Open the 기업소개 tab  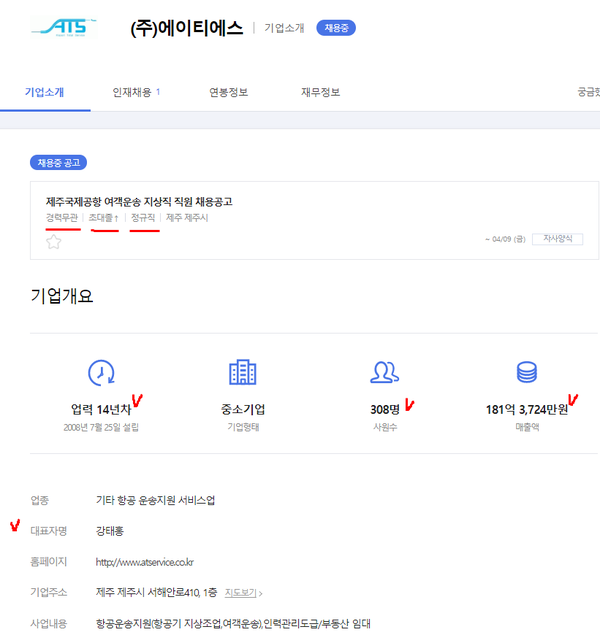pos(44,92)
